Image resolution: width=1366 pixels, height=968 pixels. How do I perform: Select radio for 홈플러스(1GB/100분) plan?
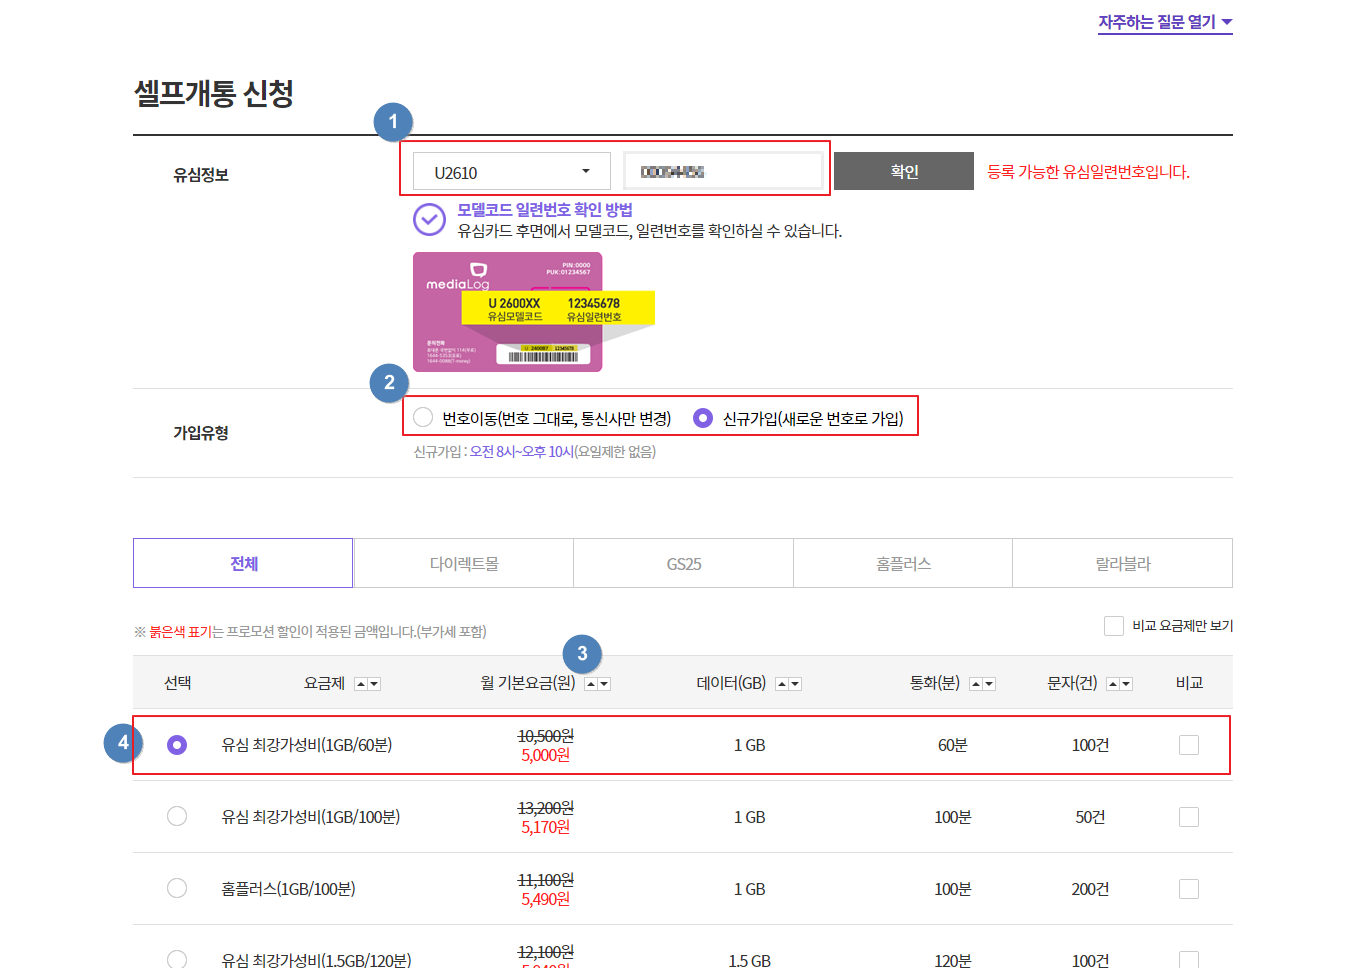[x=177, y=888]
